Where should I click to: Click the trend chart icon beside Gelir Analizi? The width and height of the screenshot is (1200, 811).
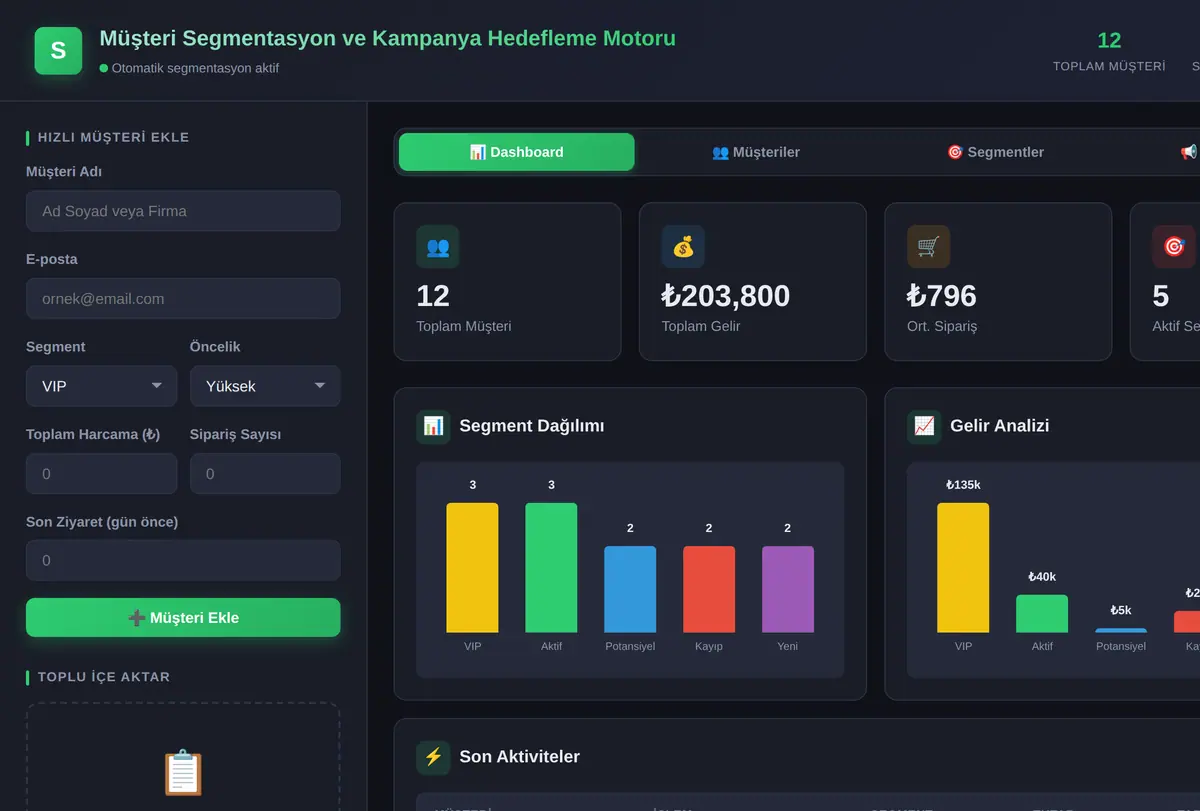[x=924, y=426]
